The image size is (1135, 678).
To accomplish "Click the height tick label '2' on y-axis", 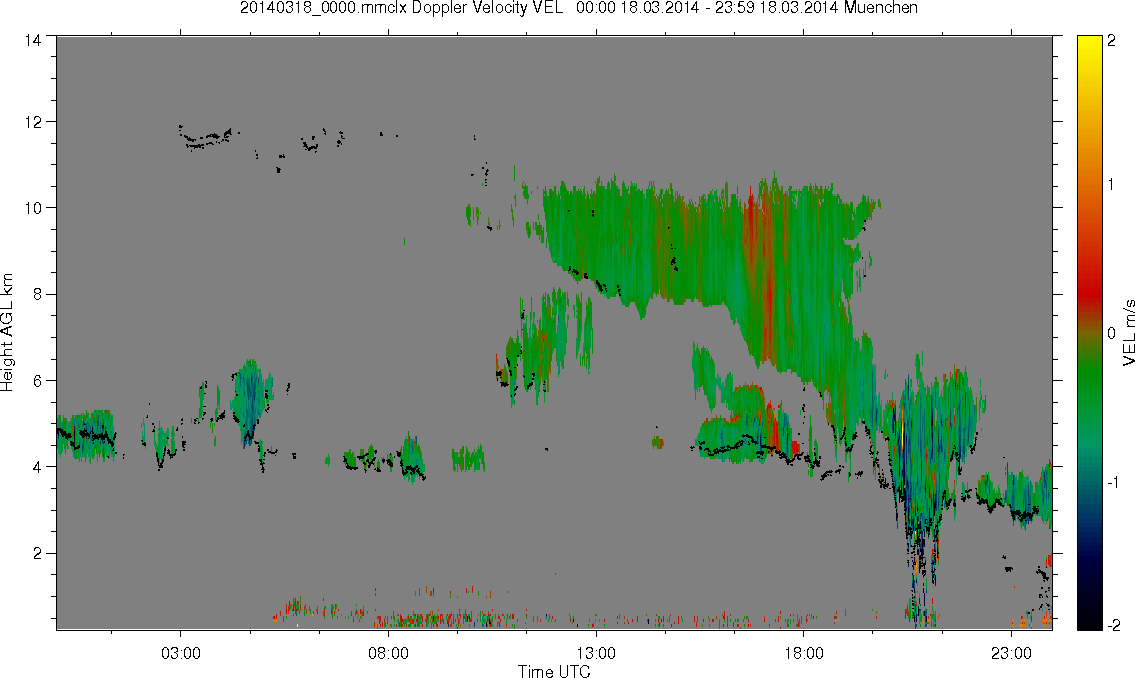I will click(36, 554).
